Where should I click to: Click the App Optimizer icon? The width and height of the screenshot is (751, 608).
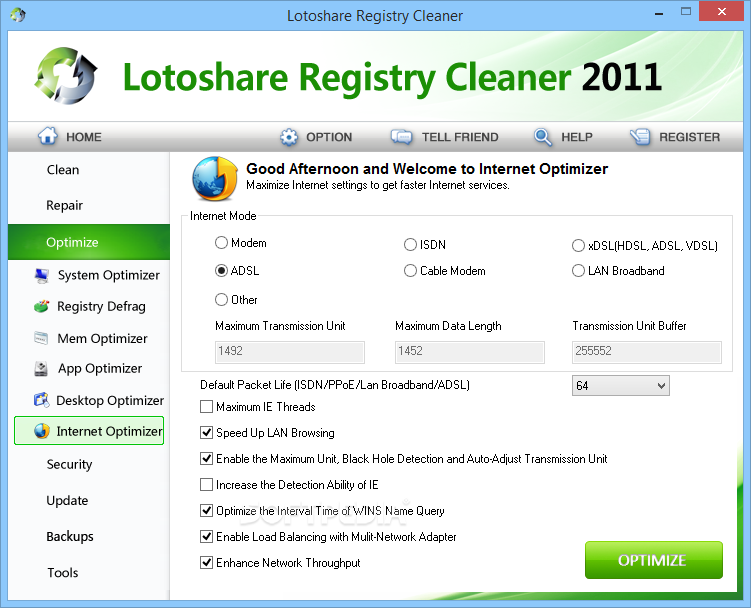[41, 368]
